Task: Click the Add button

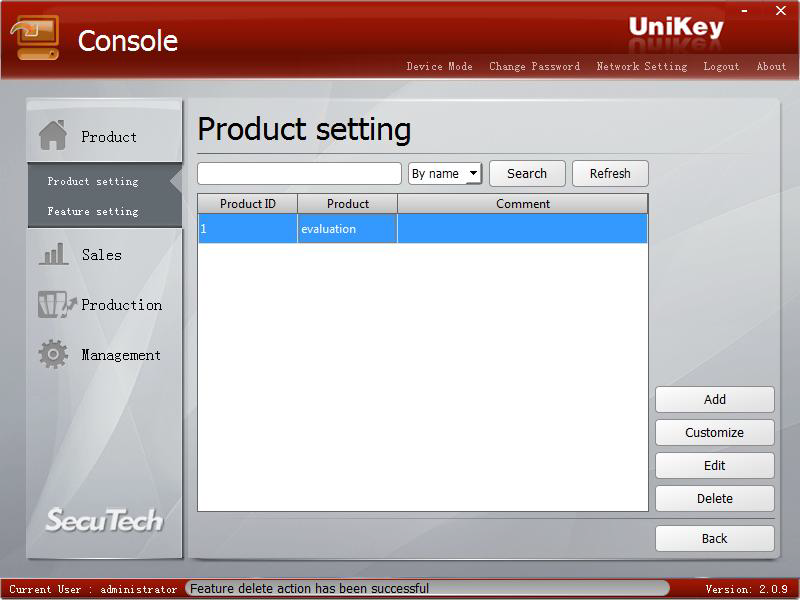Action: [714, 399]
